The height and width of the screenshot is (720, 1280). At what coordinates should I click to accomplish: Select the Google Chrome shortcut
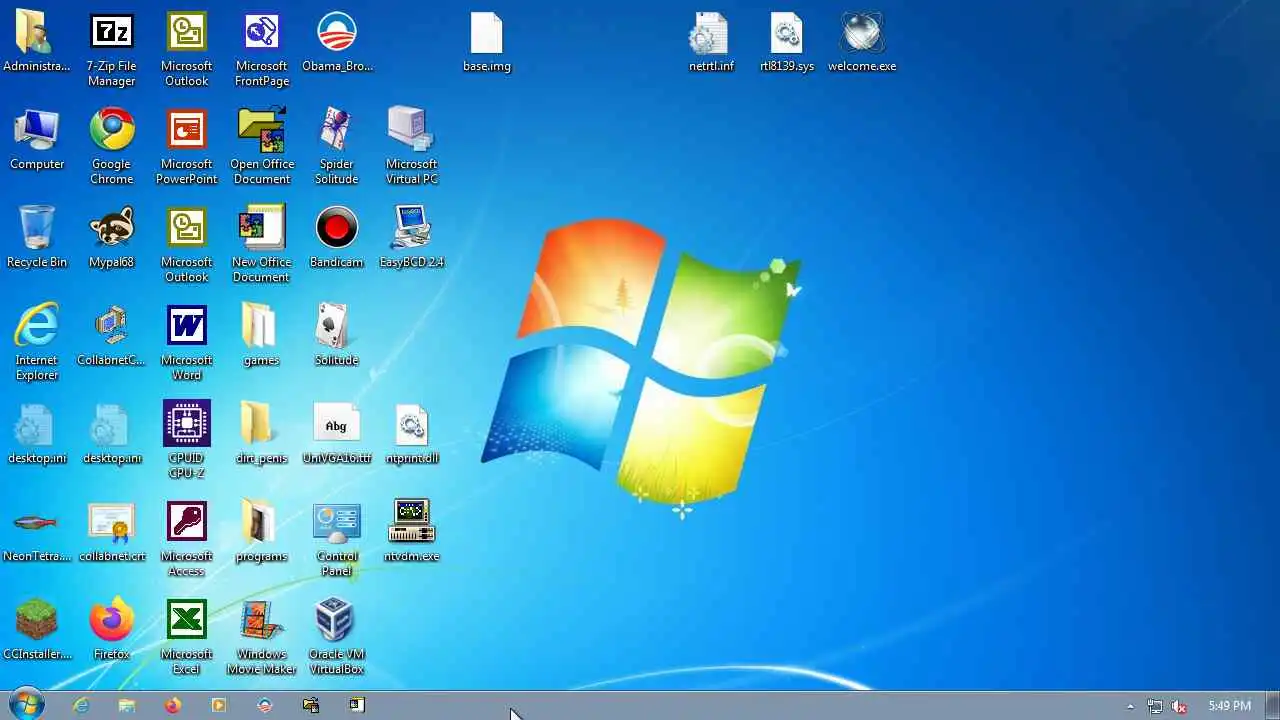click(112, 147)
